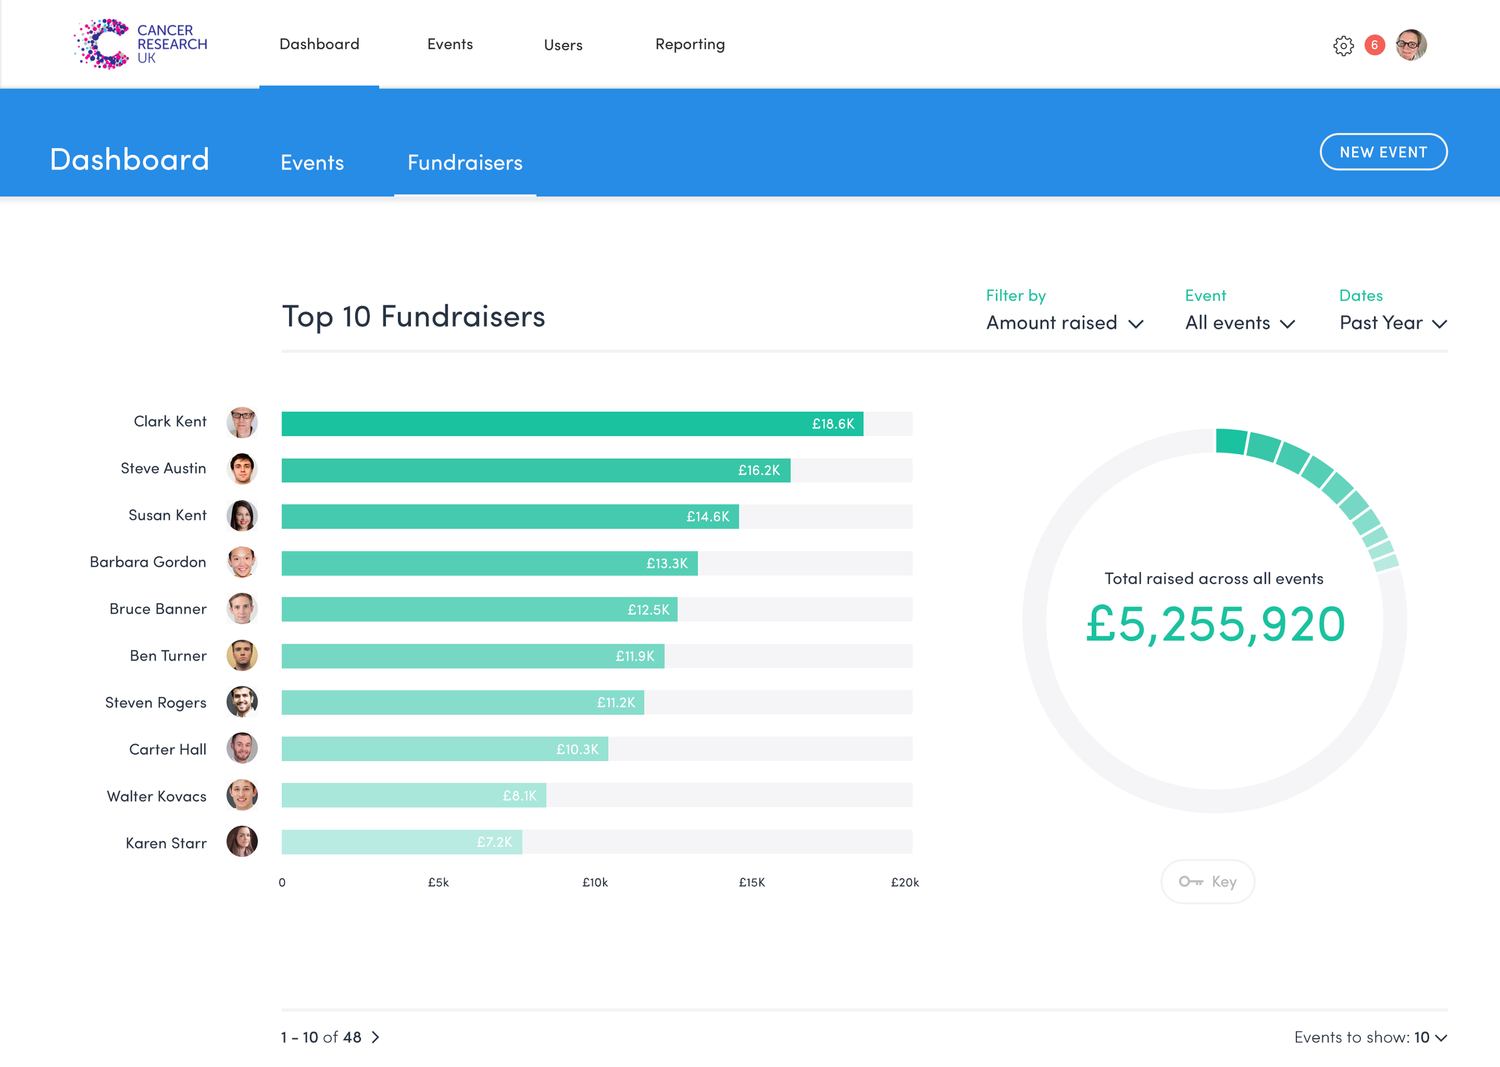
Task: Select the Fundraisers tab
Action: coord(465,162)
